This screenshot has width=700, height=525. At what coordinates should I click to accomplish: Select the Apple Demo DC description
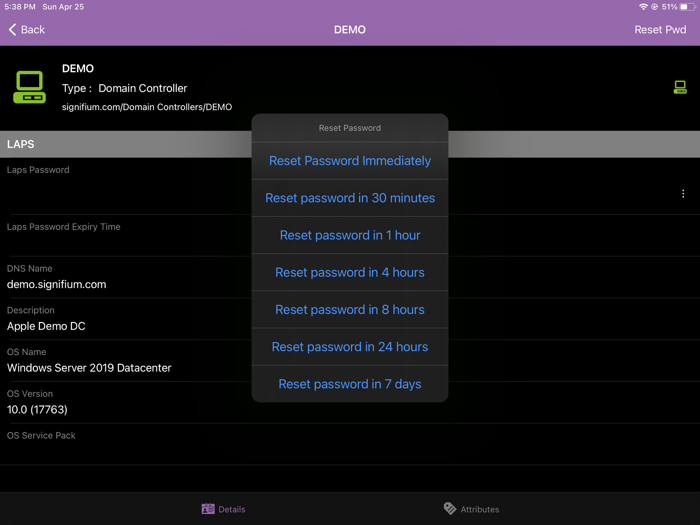pyautogui.click(x=46, y=326)
